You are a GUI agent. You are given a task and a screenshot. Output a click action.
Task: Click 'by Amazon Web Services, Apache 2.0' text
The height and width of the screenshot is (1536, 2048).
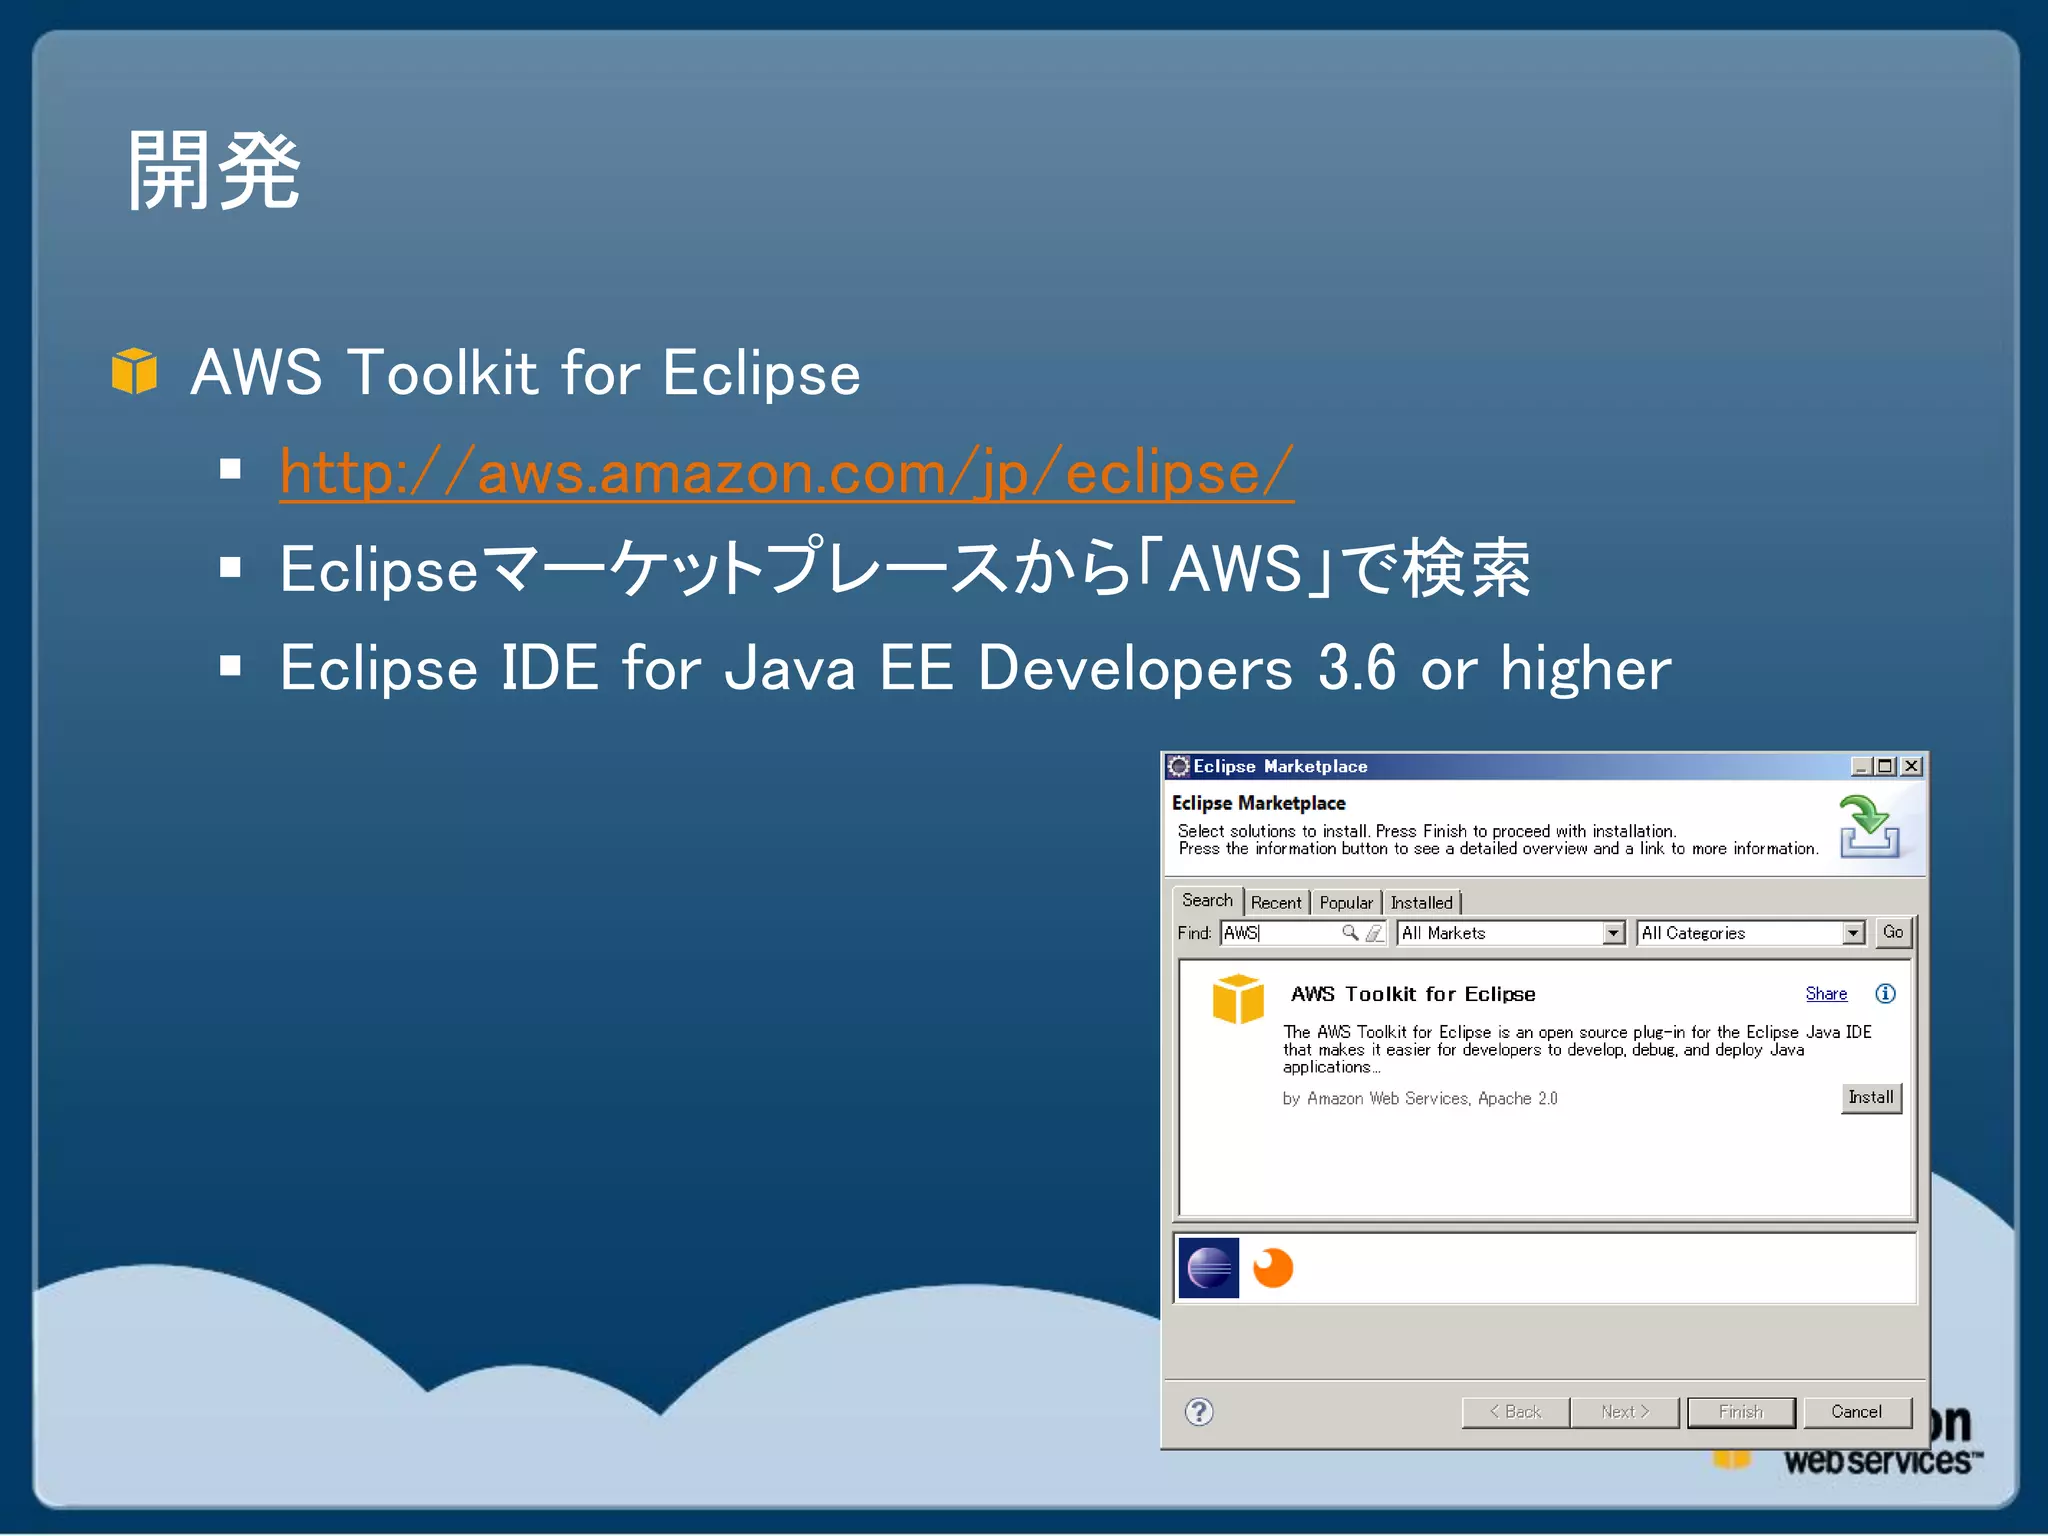point(1419,1098)
